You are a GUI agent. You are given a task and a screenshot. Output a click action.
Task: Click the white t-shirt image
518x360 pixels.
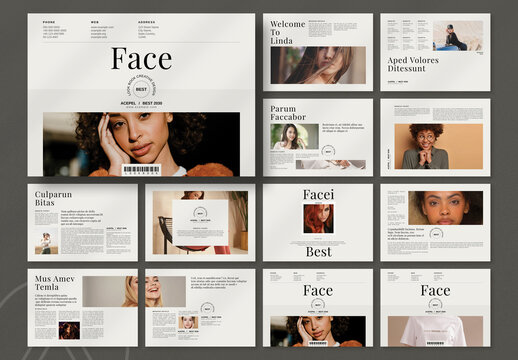pos(435,331)
